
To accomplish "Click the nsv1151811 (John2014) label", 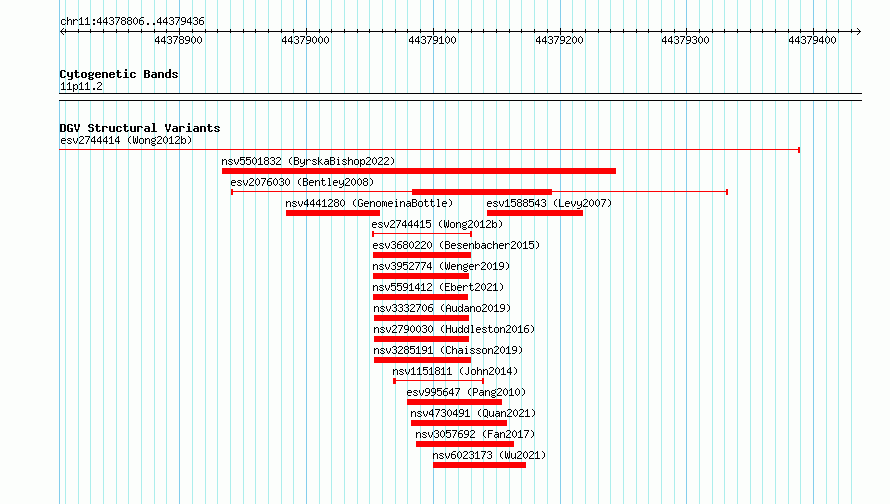I will point(455,371).
